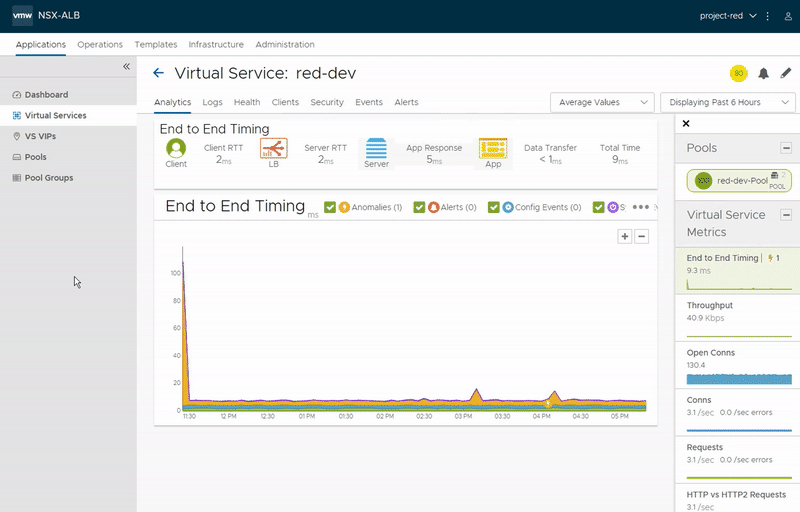Open Virtual Services in the sidebar

[x=68, y=115]
